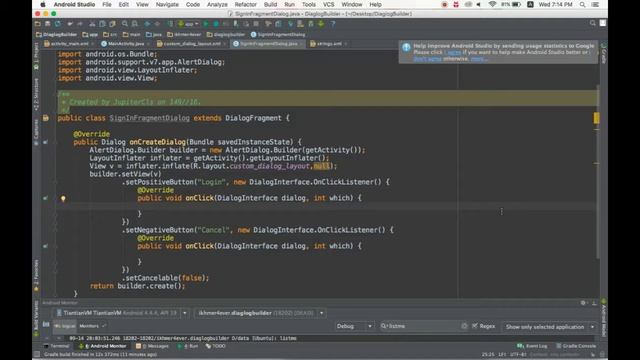640x360 pixels.
Task: Click the Redo toolbar icon
Action: pyautogui.click(x=80, y=24)
